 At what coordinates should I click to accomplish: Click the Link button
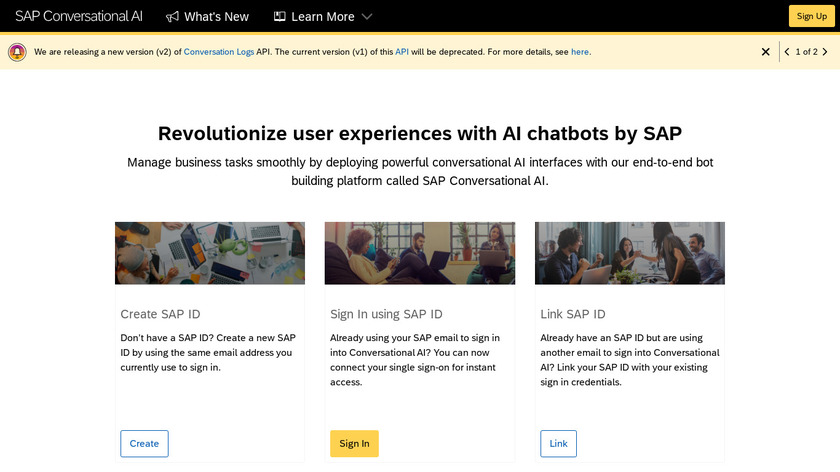(x=558, y=444)
